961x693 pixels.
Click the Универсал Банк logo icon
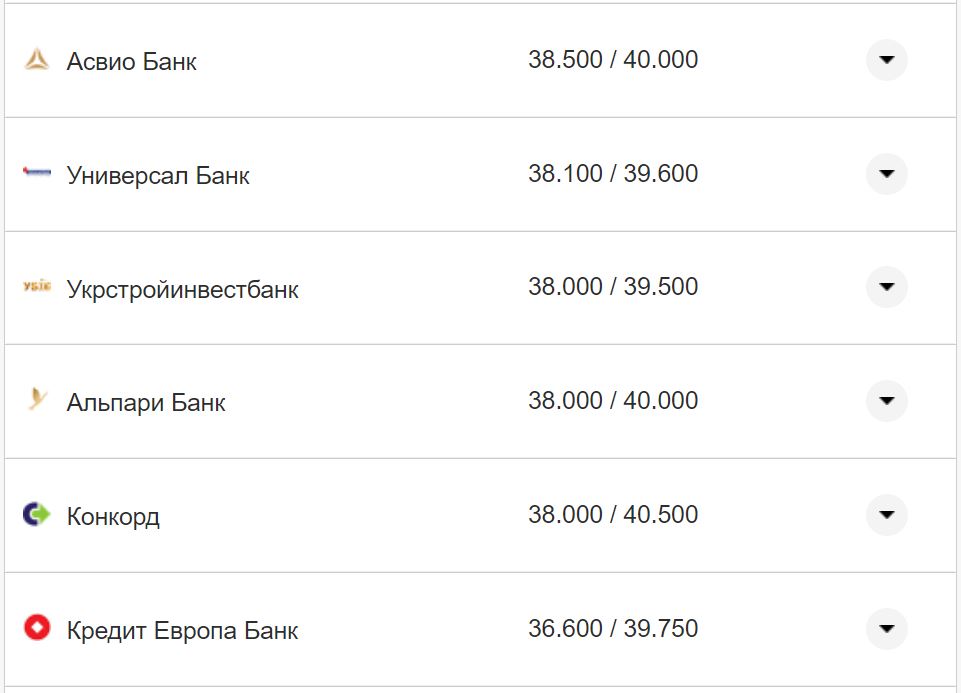(37, 174)
